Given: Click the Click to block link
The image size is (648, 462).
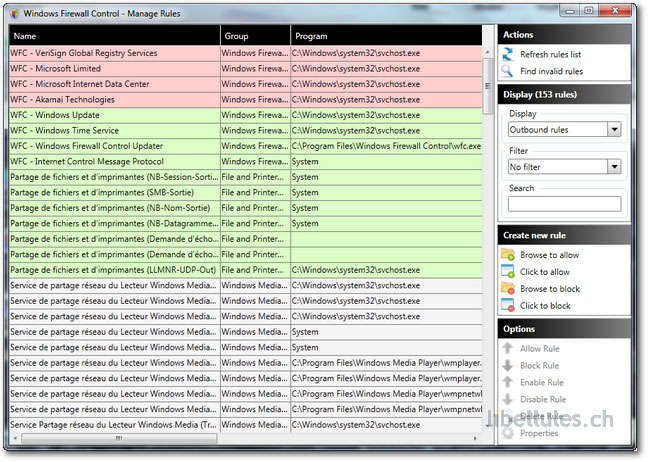Looking at the screenshot, I should click(x=545, y=306).
